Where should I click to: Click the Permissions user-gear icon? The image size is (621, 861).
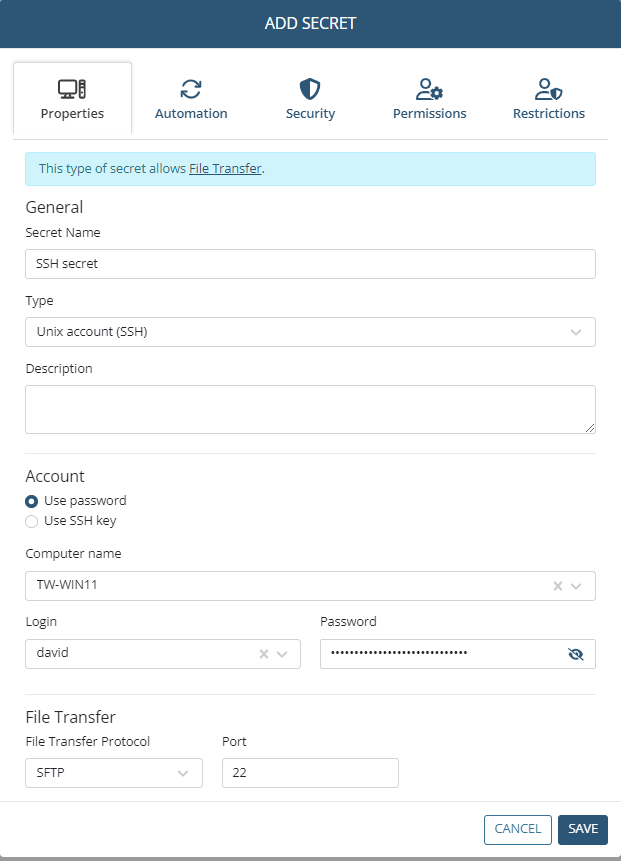(429, 89)
